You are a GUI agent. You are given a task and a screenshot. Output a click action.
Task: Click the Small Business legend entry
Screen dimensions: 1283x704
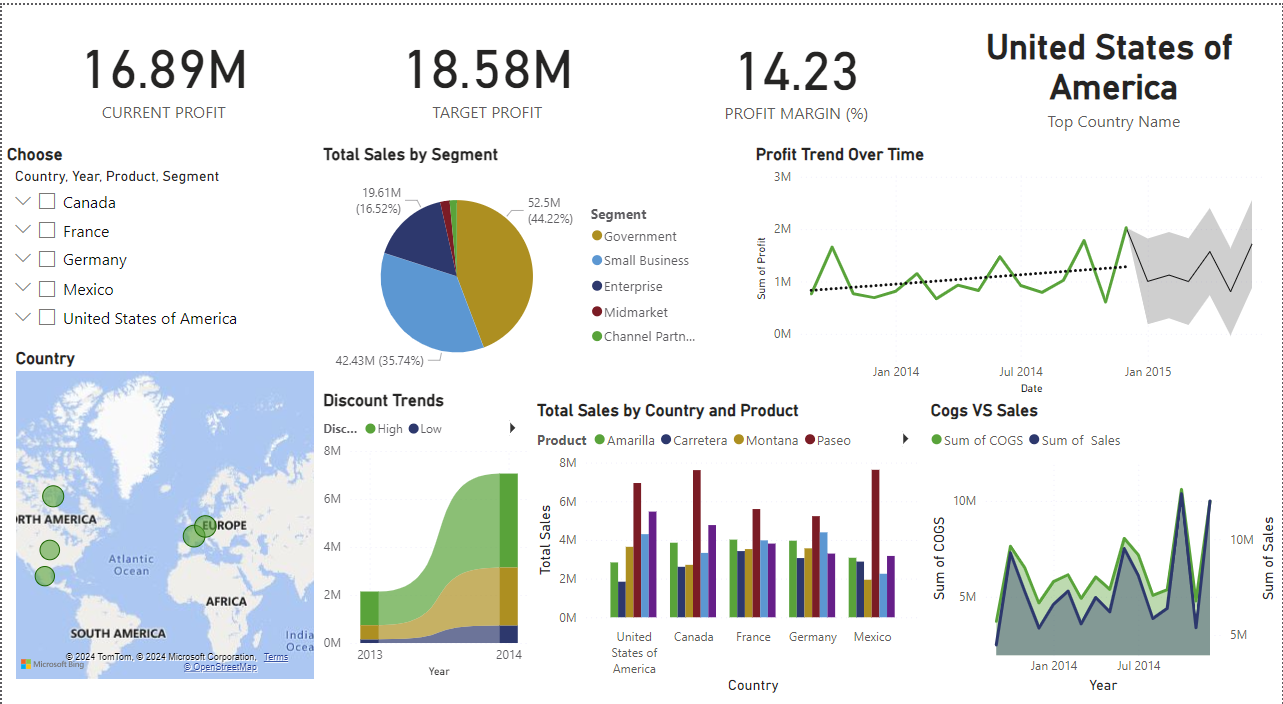click(648, 260)
